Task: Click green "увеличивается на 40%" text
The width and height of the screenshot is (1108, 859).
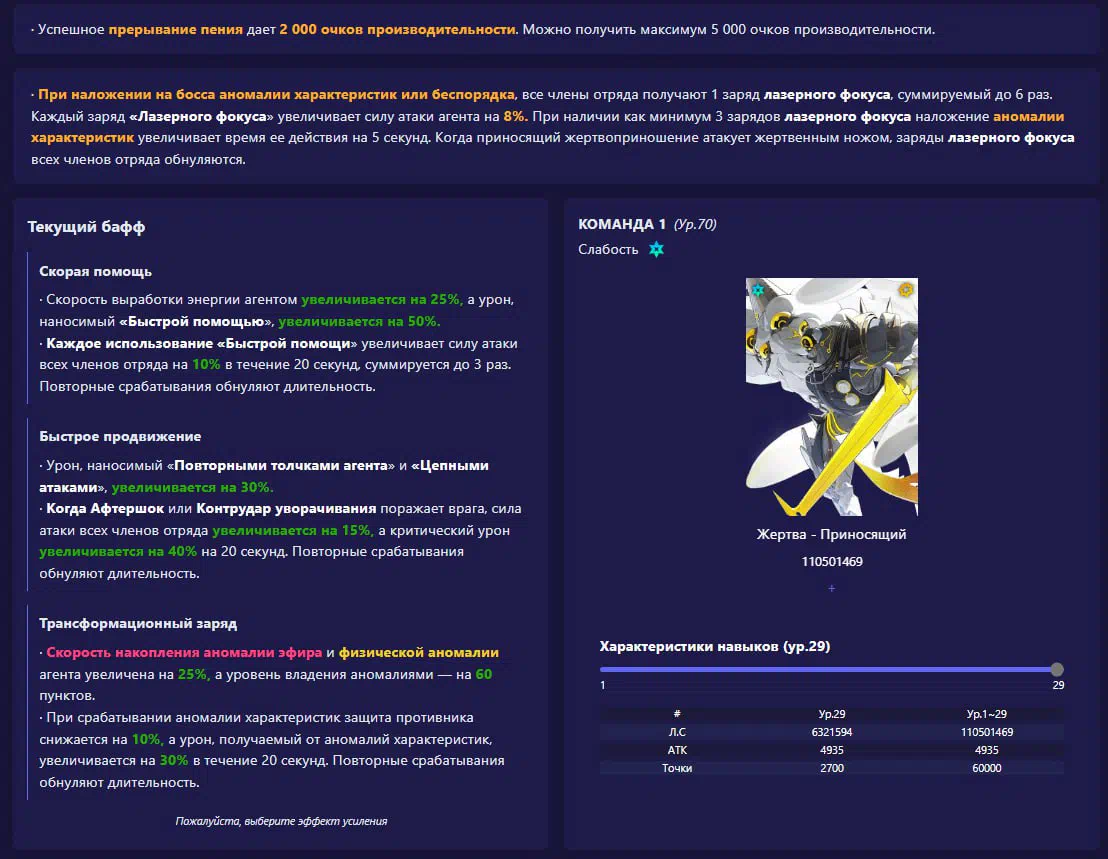Action: pos(118,552)
